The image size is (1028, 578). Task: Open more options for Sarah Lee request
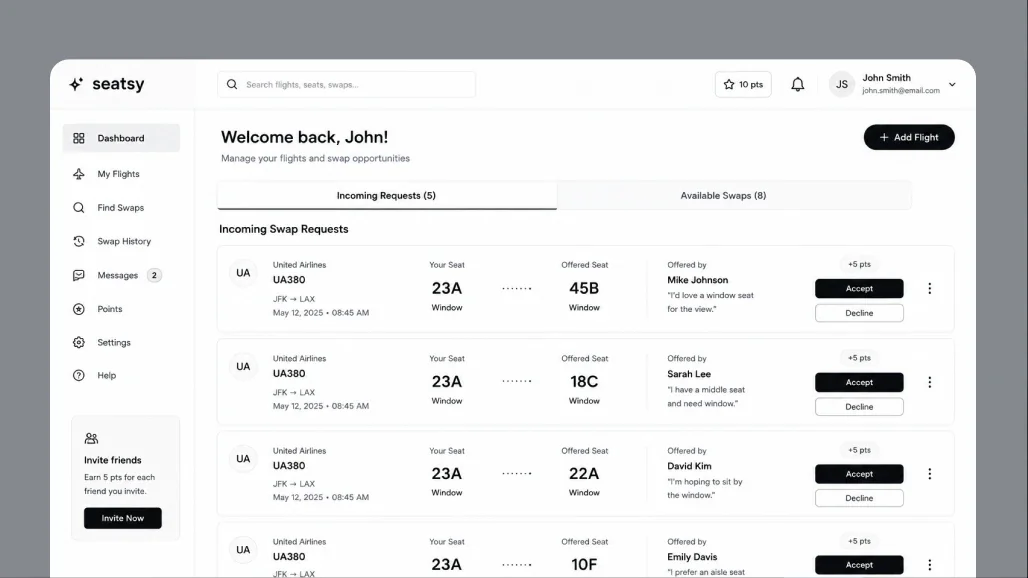click(x=929, y=382)
